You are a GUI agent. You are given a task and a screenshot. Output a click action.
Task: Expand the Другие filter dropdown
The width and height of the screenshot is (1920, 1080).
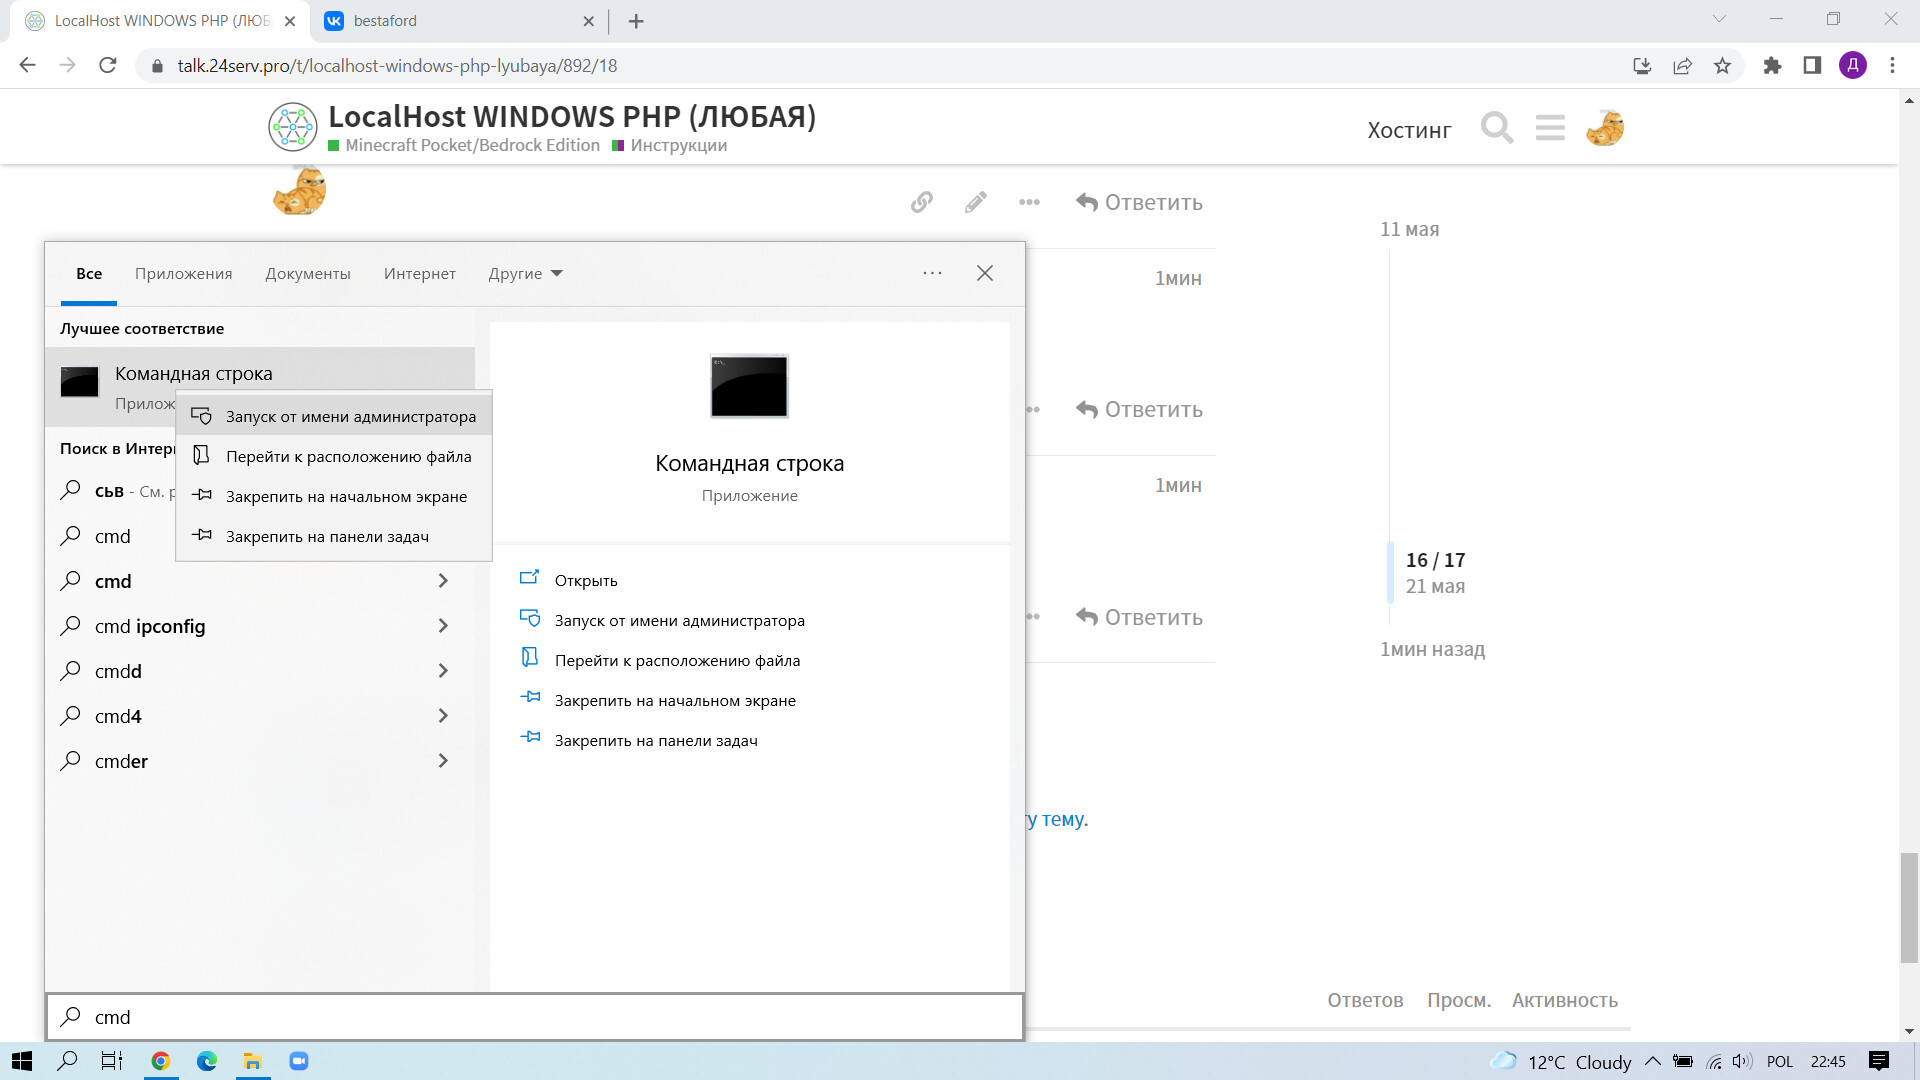coord(525,274)
